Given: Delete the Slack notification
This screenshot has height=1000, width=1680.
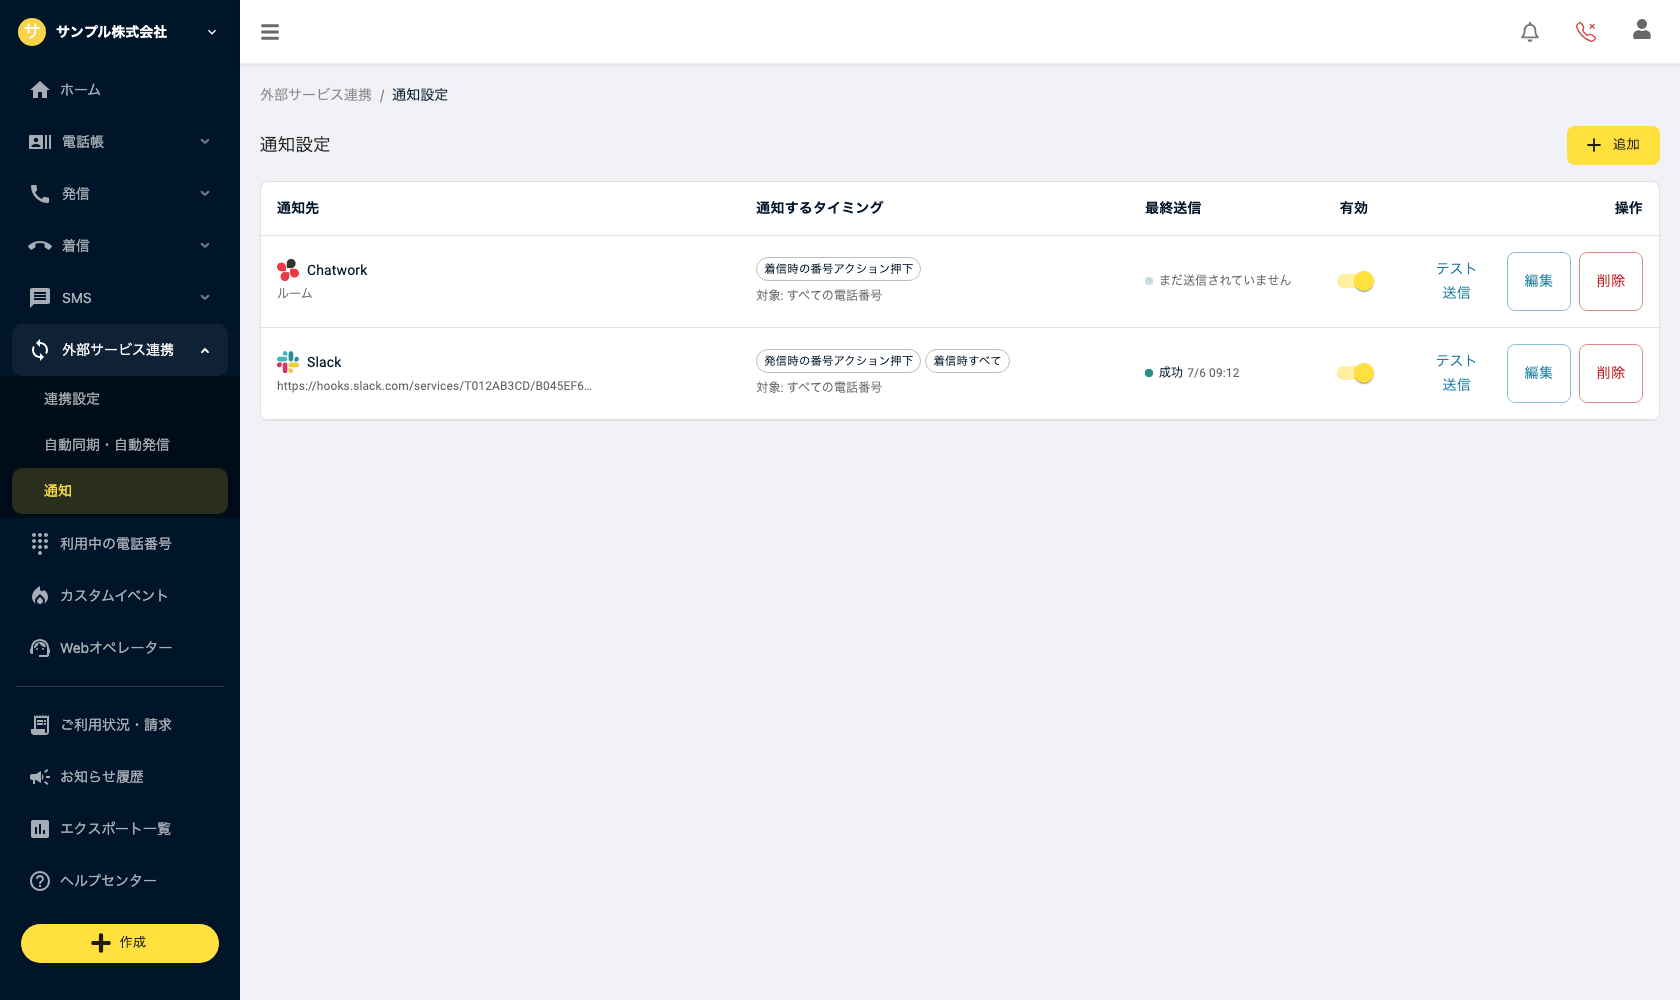Looking at the screenshot, I should point(1611,374).
